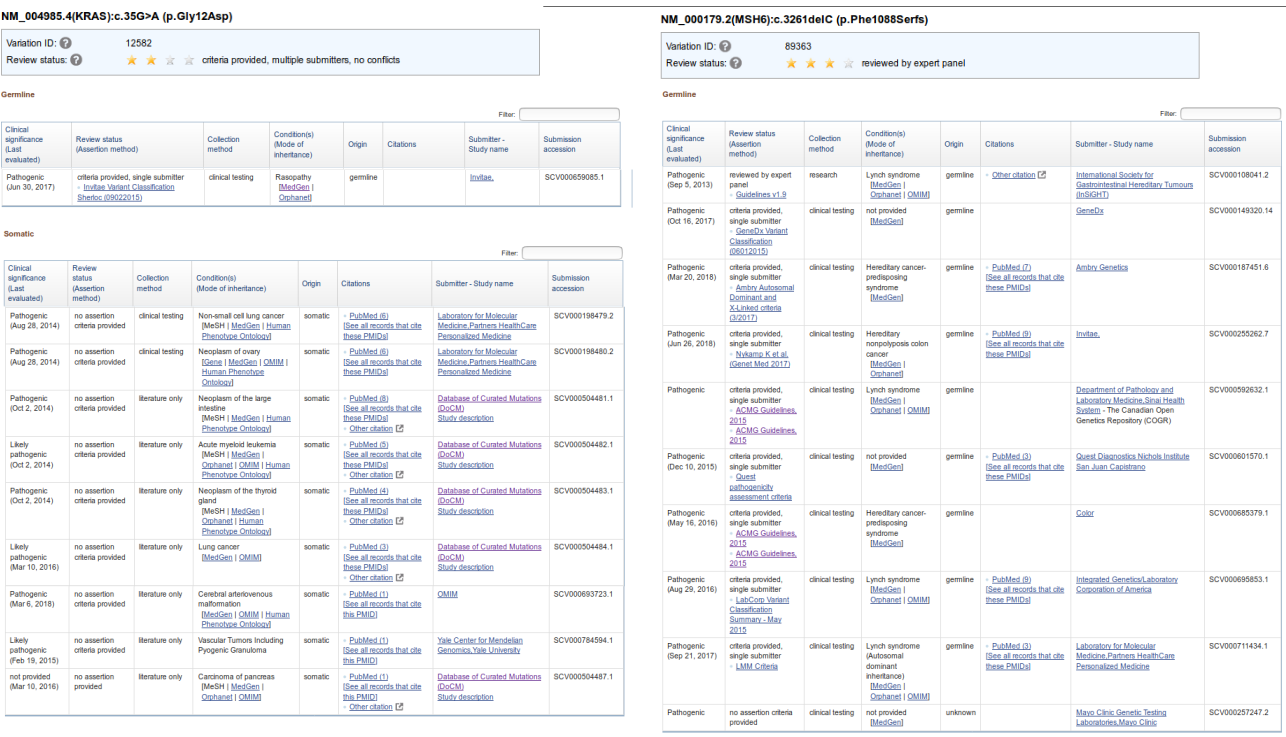
Task: Focus the Filter field above Somatic table
Action: pyautogui.click(x=571, y=253)
